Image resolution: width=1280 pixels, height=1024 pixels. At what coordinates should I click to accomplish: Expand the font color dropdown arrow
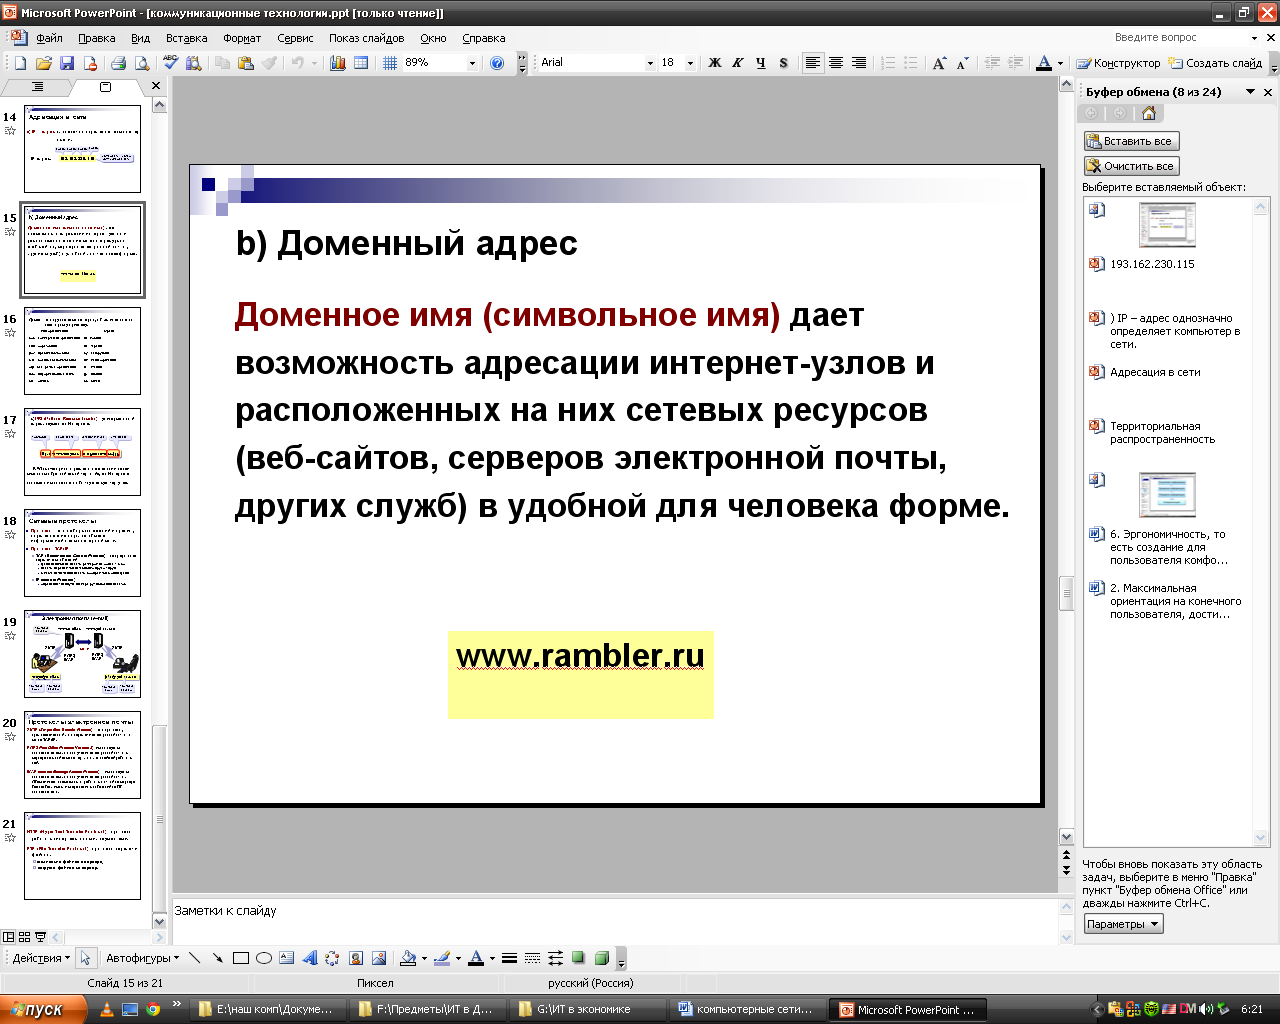coord(1060,63)
